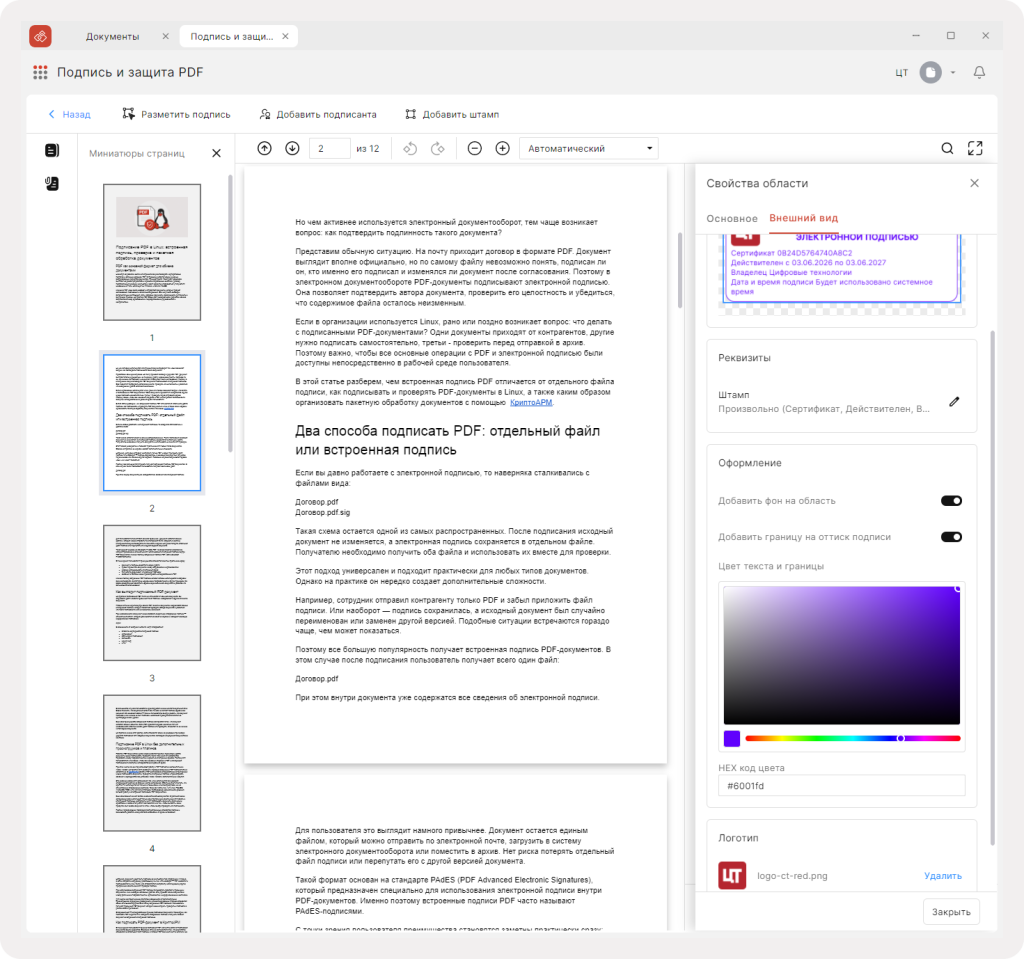Open document search magnifier
This screenshot has width=1024, height=959.
[x=947, y=148]
